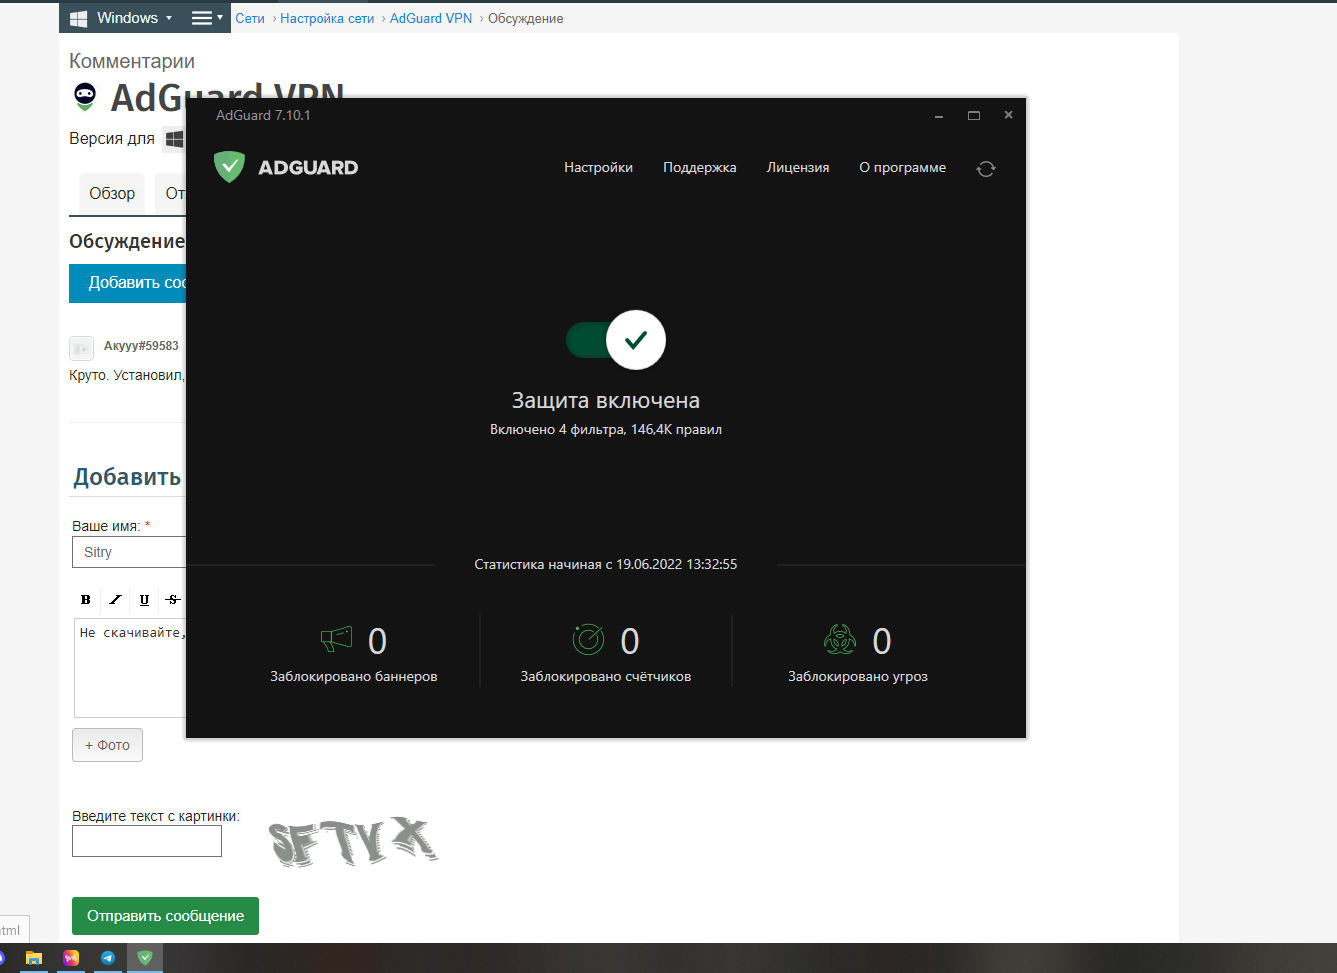The image size is (1337, 973).
Task: Open Telegram from the taskbar
Action: 108,958
